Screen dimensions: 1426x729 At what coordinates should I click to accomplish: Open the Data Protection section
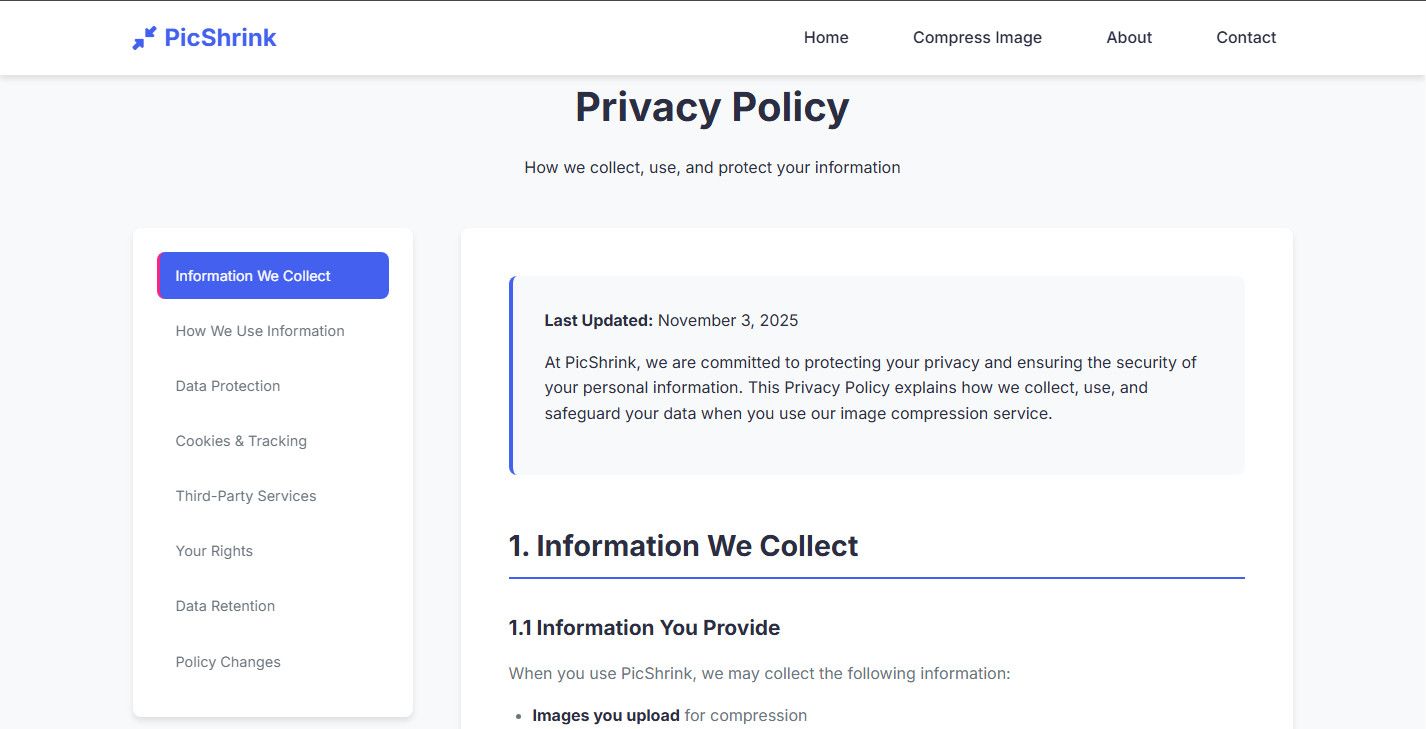[x=228, y=386]
